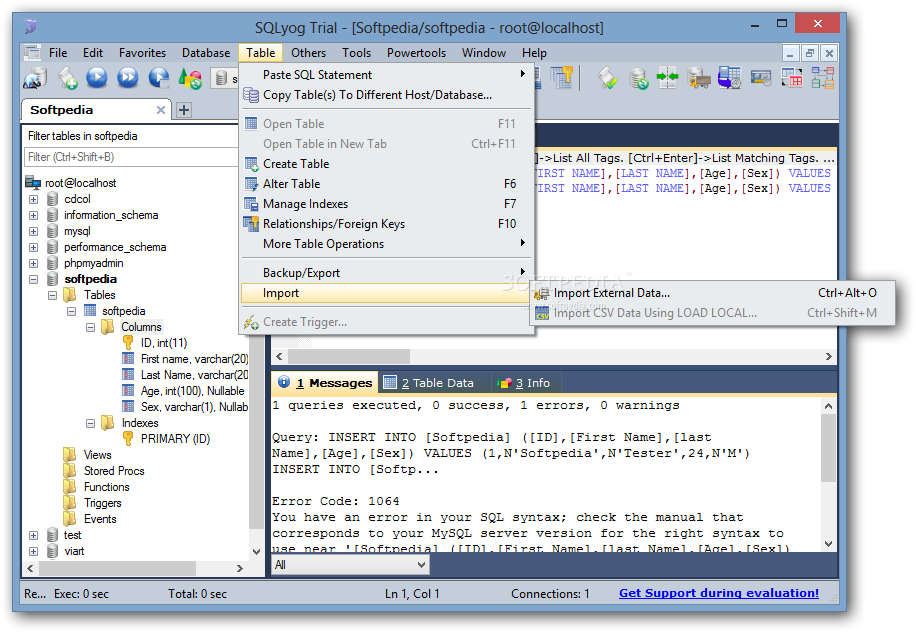Select Alter Table menu entry
The height and width of the screenshot is (632, 916).
point(387,183)
